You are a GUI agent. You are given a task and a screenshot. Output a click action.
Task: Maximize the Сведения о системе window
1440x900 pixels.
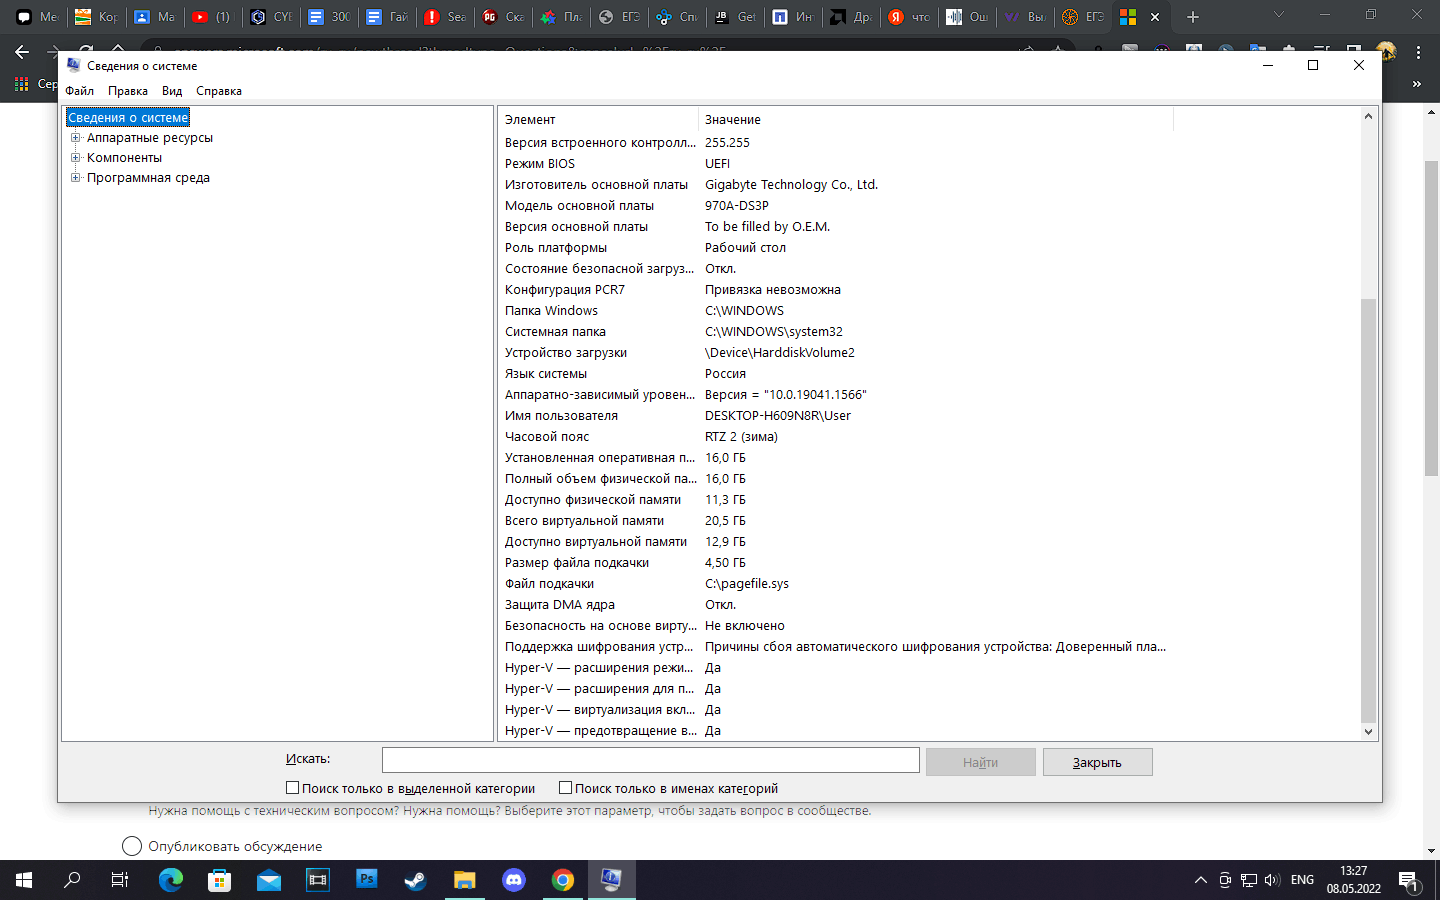pyautogui.click(x=1313, y=65)
